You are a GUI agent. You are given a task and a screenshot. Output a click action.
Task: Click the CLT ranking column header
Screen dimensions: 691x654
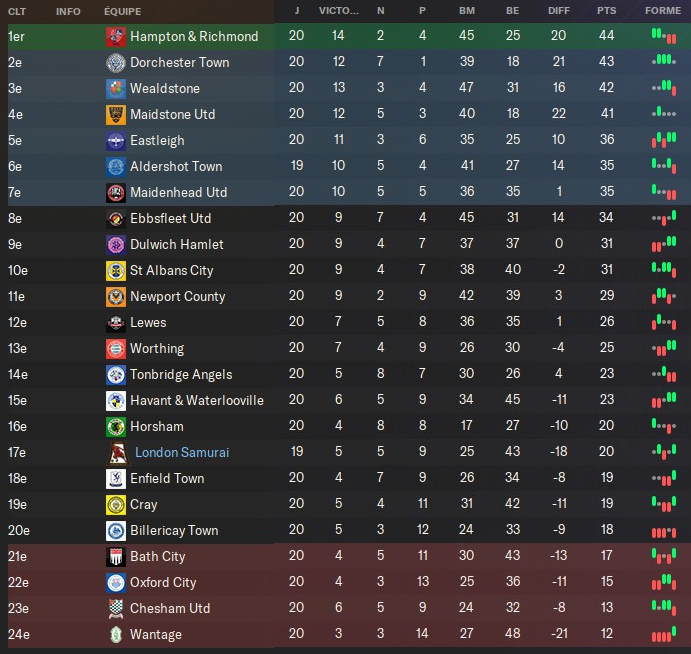[x=17, y=11]
